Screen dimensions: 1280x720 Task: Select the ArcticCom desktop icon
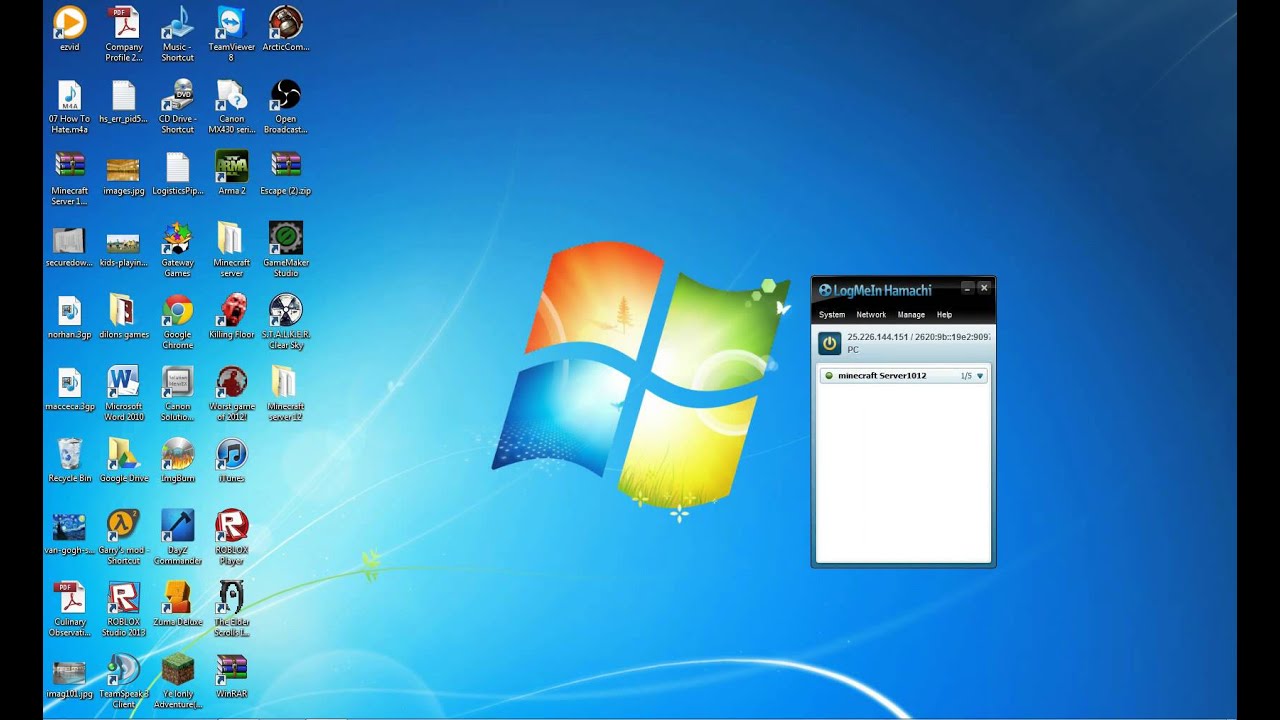click(x=286, y=22)
